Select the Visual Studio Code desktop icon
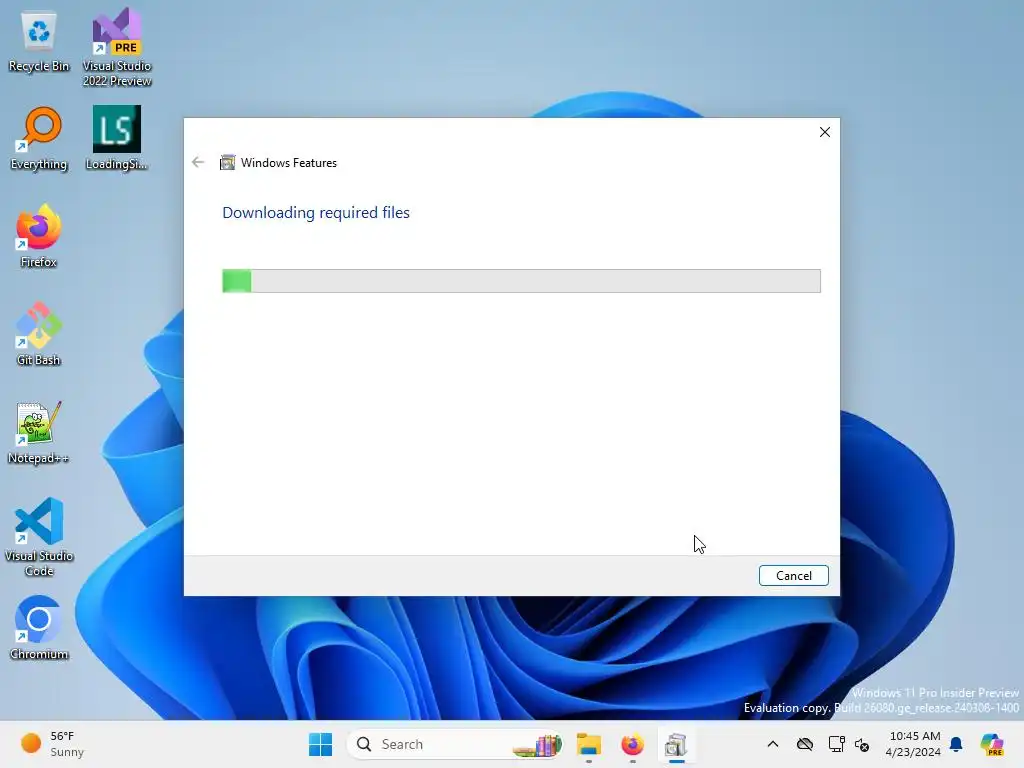This screenshot has width=1024, height=768. [39, 537]
